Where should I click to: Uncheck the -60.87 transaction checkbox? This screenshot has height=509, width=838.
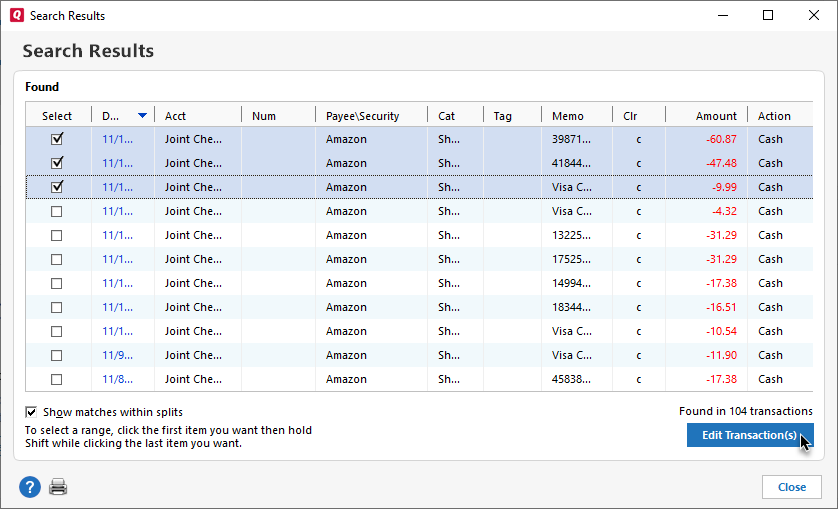(57, 139)
